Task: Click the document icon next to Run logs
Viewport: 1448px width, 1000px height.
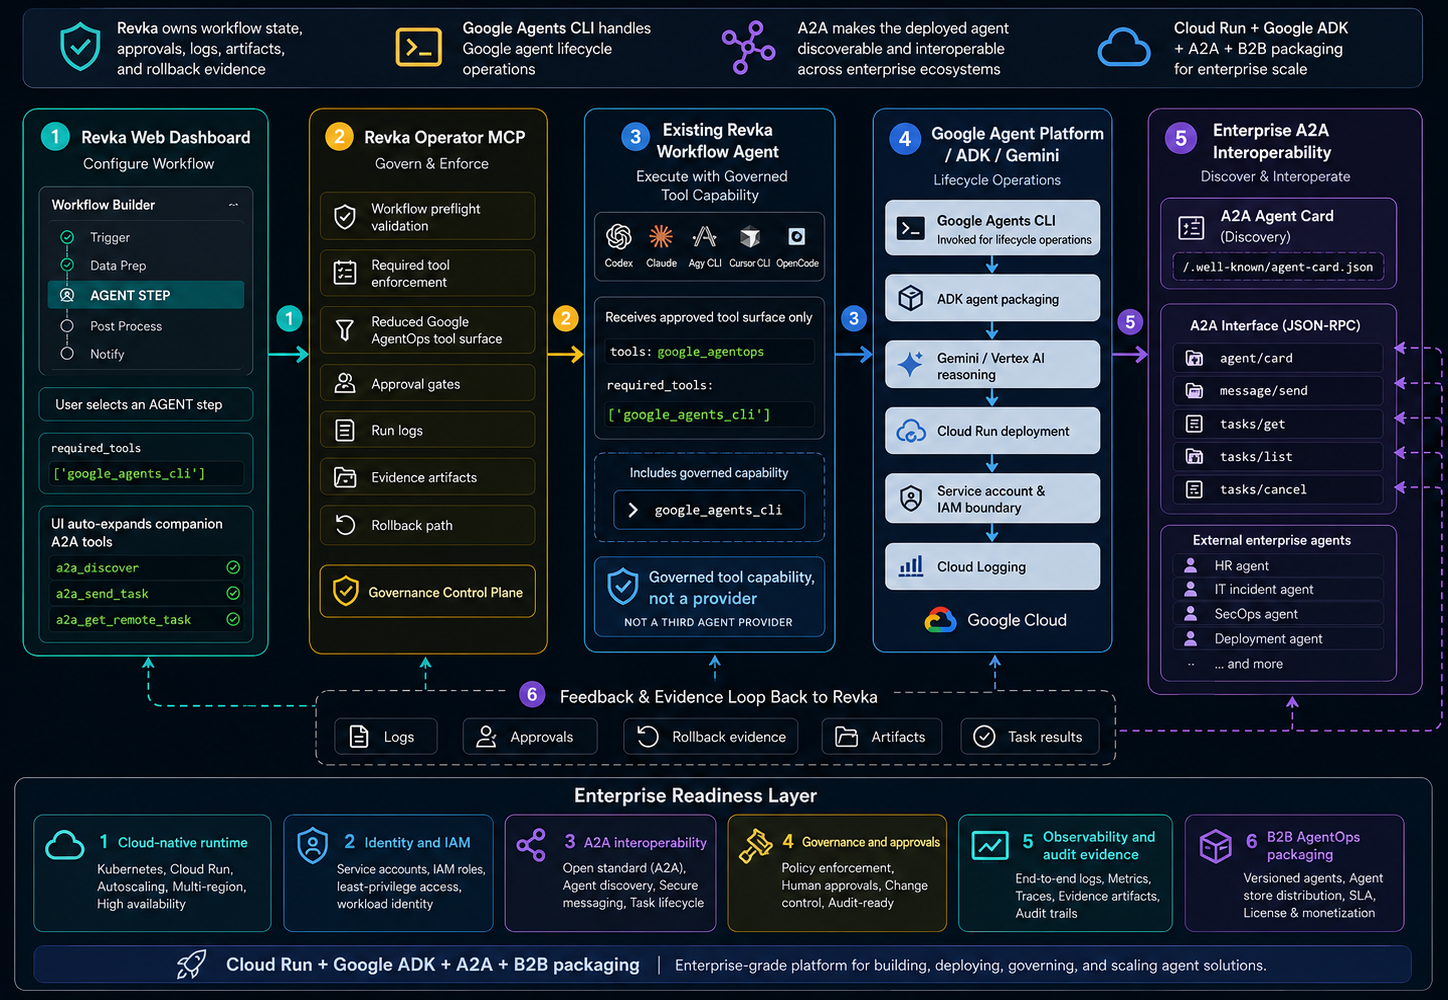Action: (345, 430)
